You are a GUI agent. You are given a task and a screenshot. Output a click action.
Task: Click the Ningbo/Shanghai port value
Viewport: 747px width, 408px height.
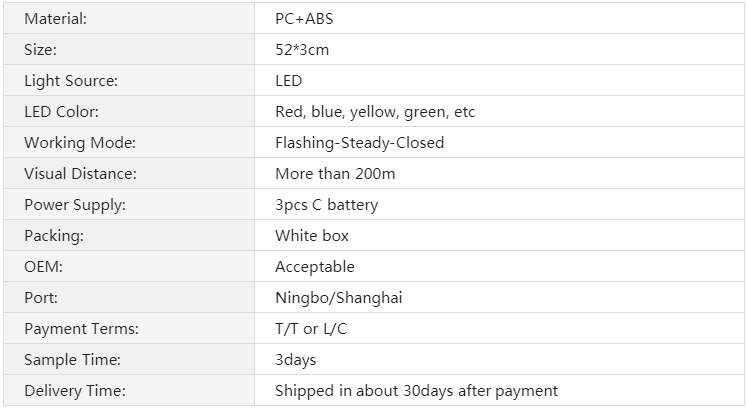coord(339,298)
